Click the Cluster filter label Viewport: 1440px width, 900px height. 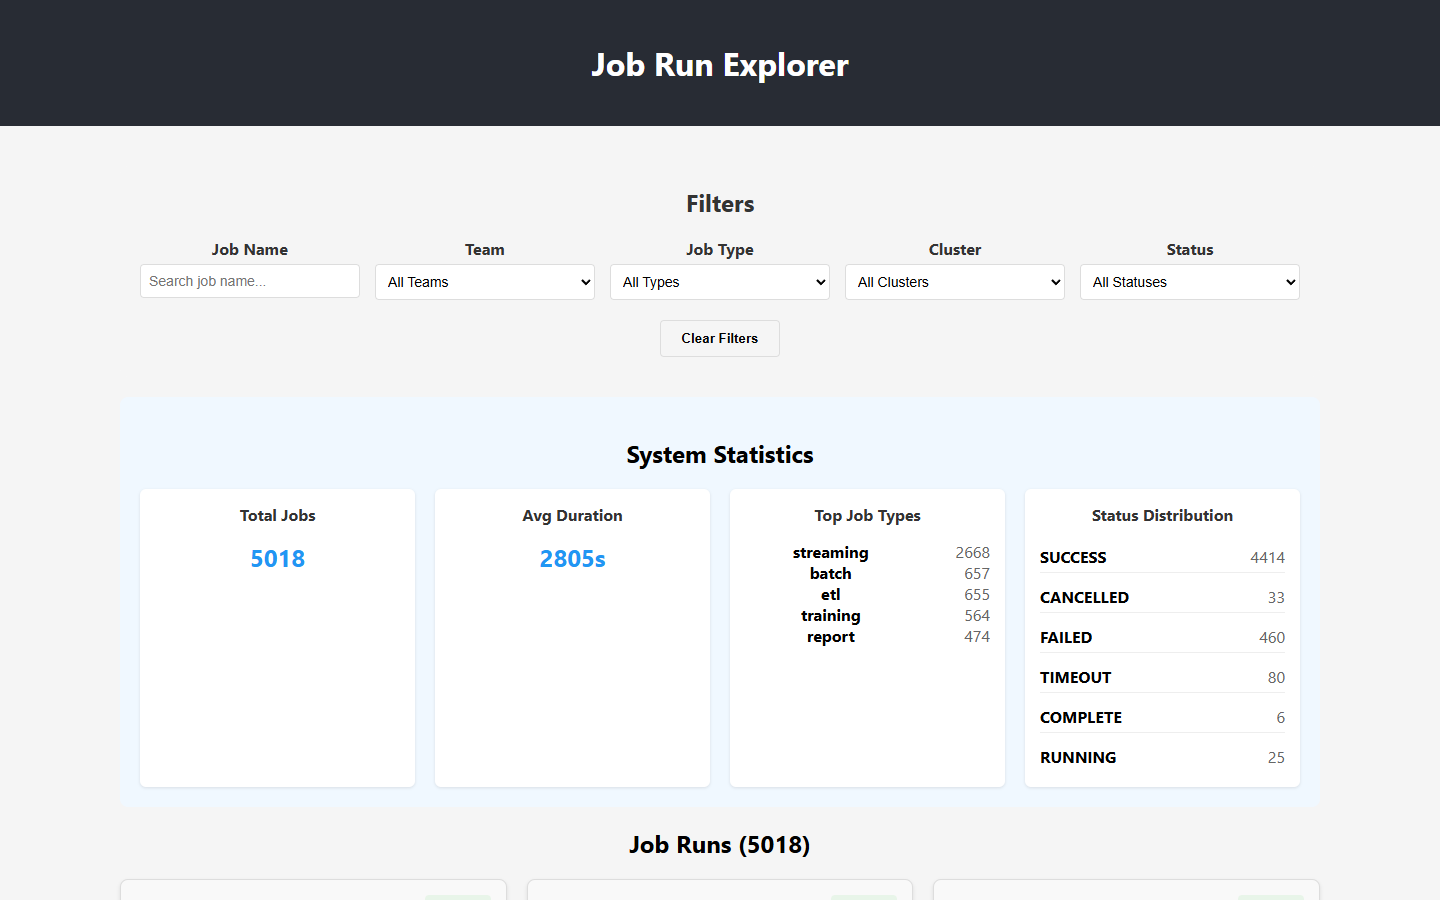pyautogui.click(x=955, y=250)
